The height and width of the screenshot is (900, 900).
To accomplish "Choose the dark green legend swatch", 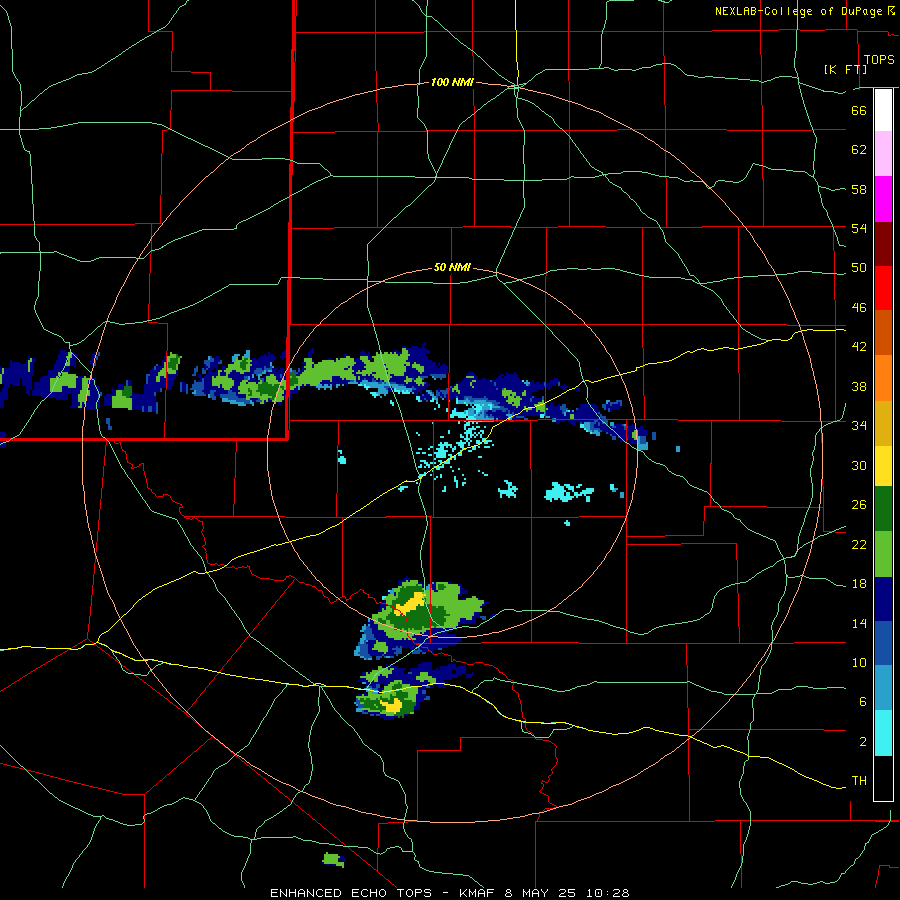I will pos(883,509).
